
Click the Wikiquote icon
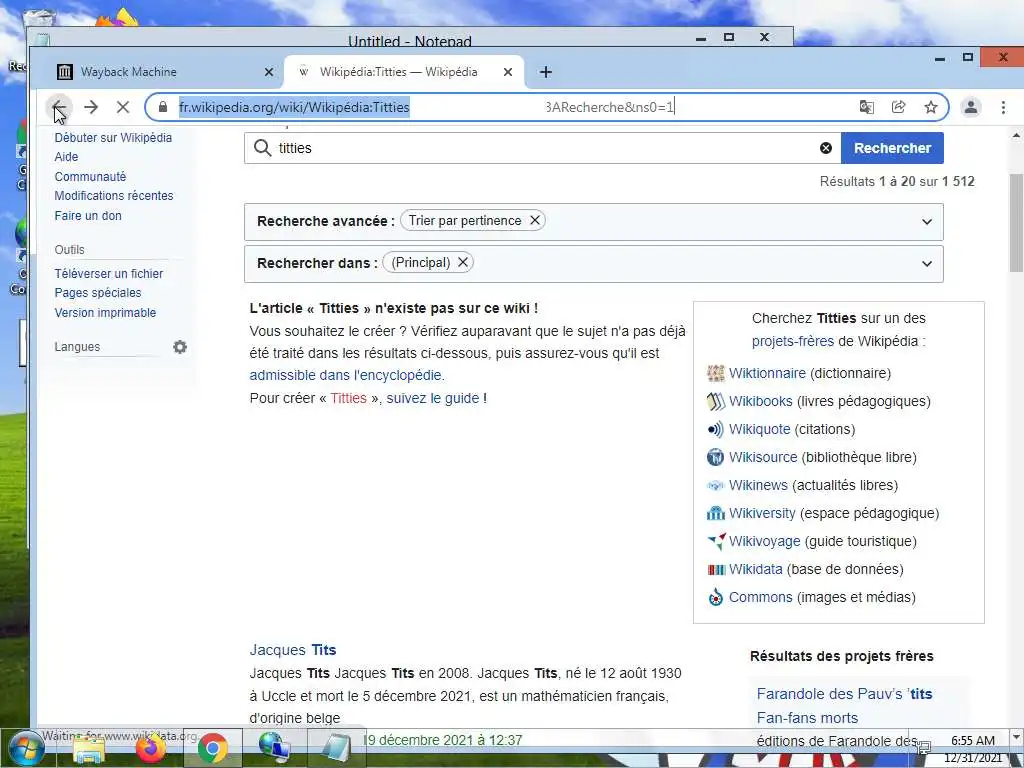pyautogui.click(x=716, y=429)
